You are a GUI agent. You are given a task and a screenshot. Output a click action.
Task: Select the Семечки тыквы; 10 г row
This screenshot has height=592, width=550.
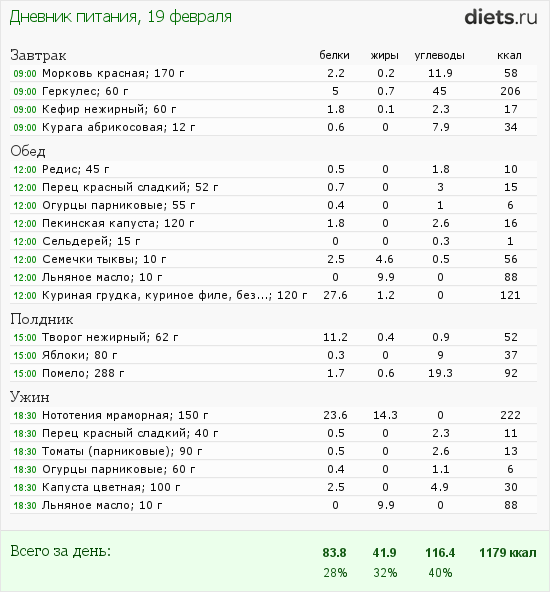[273, 259]
